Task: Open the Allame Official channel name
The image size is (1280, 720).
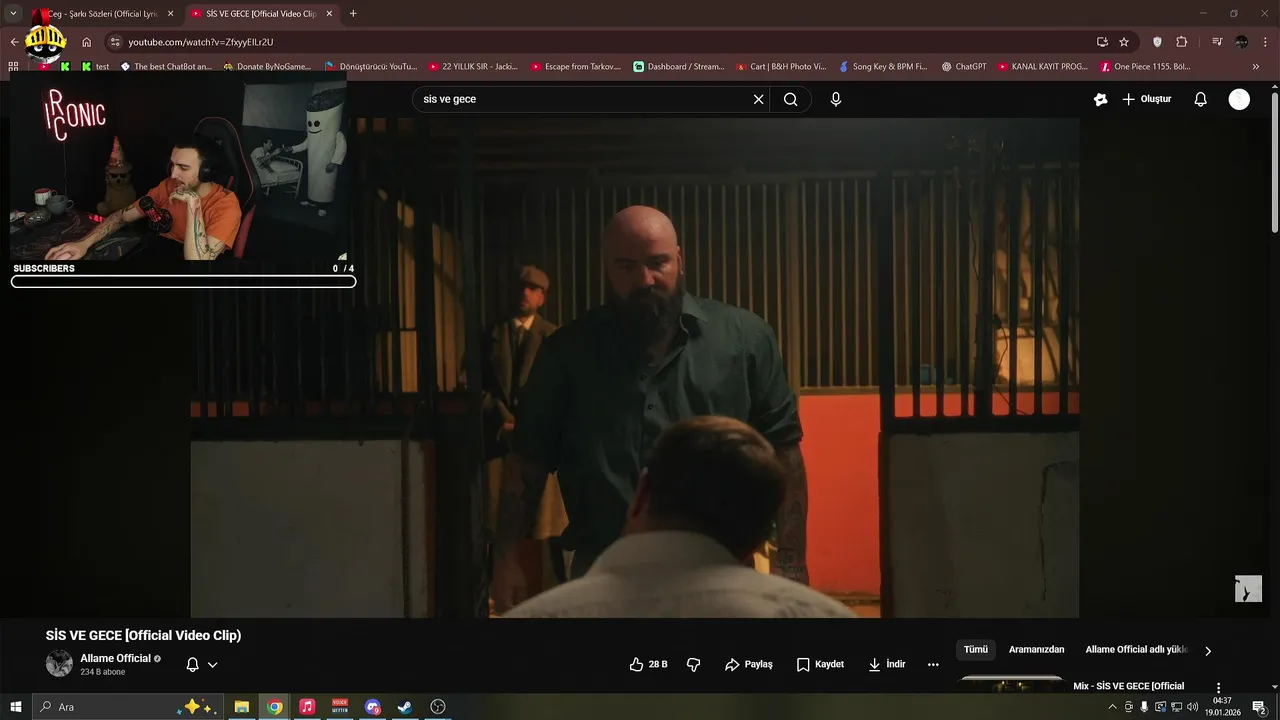Action: [x=115, y=658]
